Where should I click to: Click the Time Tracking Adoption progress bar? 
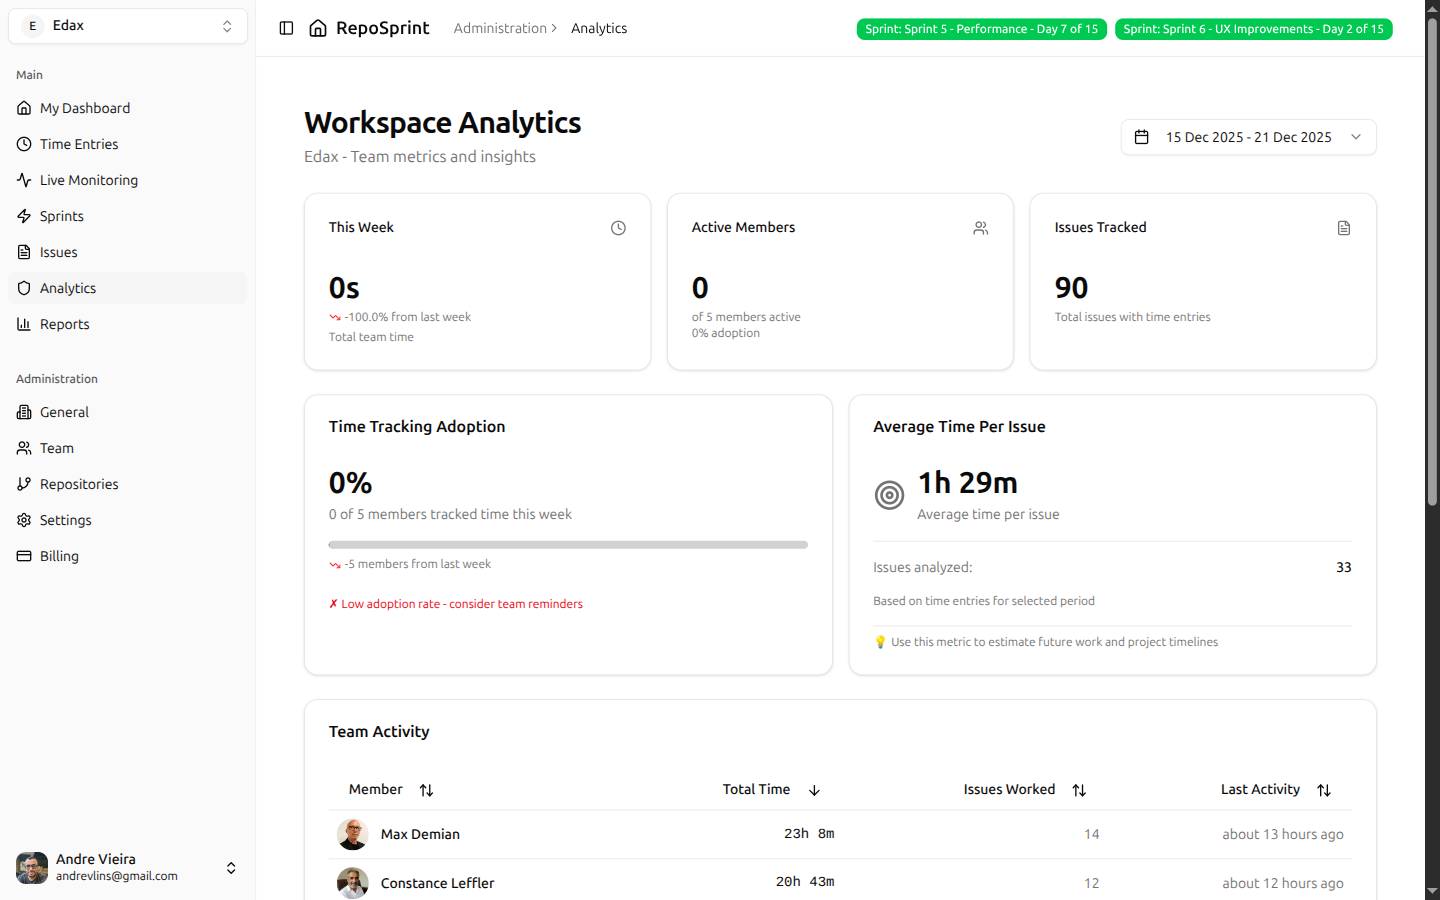point(568,545)
